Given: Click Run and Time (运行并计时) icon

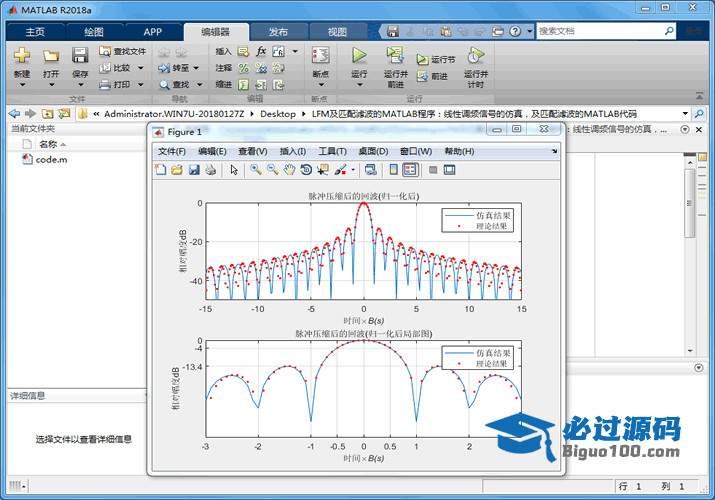Looking at the screenshot, I should pos(475,56).
